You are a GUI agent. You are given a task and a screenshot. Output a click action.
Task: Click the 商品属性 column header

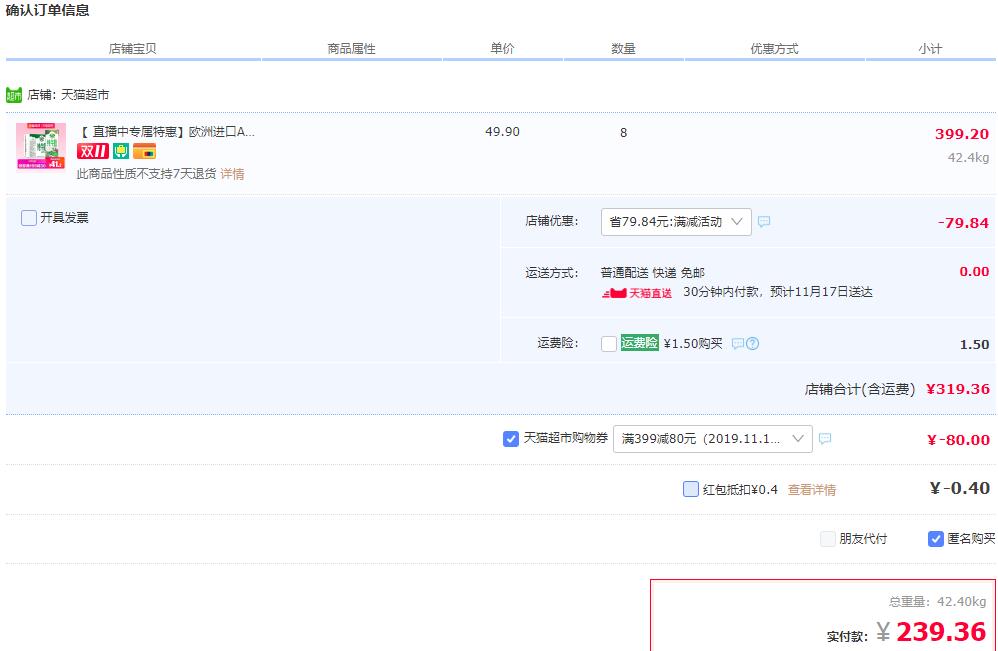coord(351,48)
